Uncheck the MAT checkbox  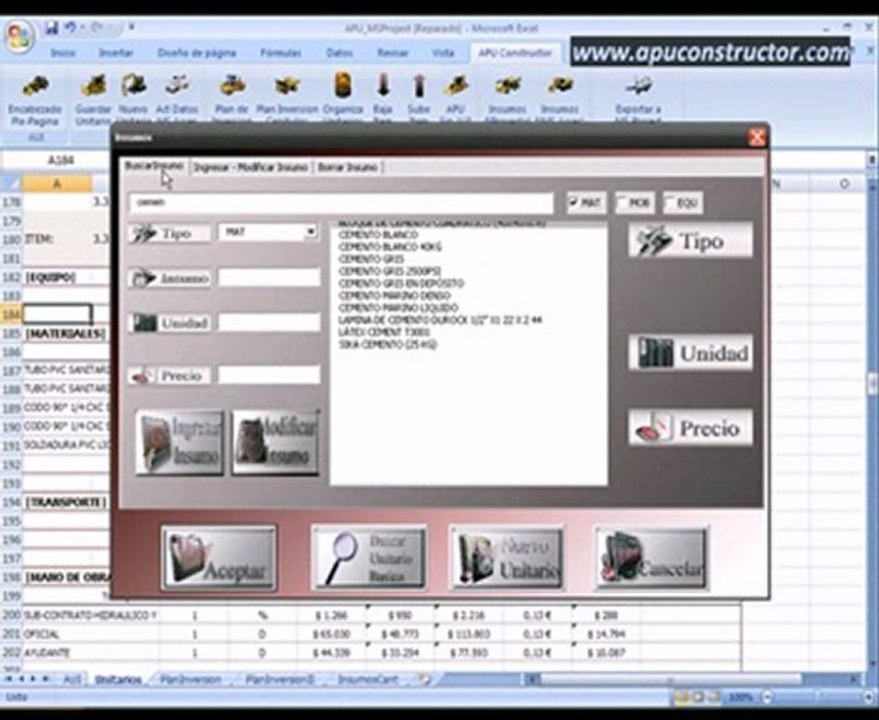573,202
